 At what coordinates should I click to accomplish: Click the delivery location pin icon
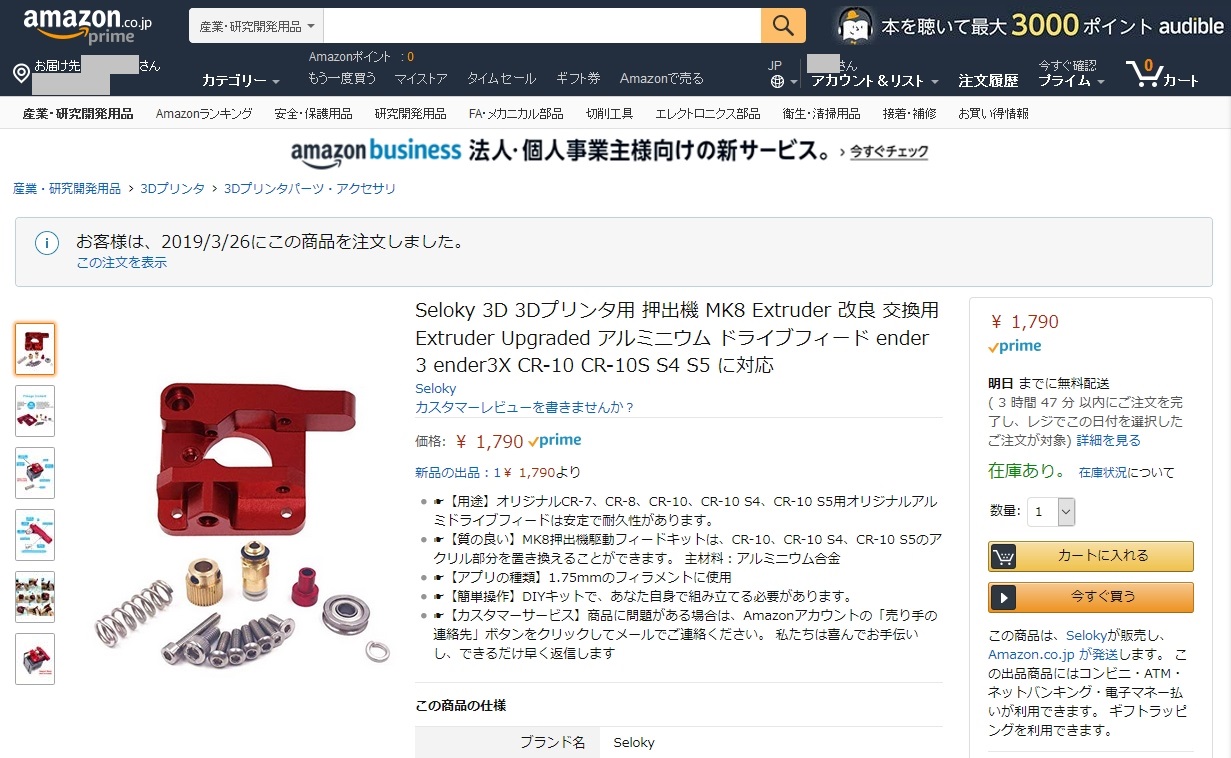pos(20,74)
